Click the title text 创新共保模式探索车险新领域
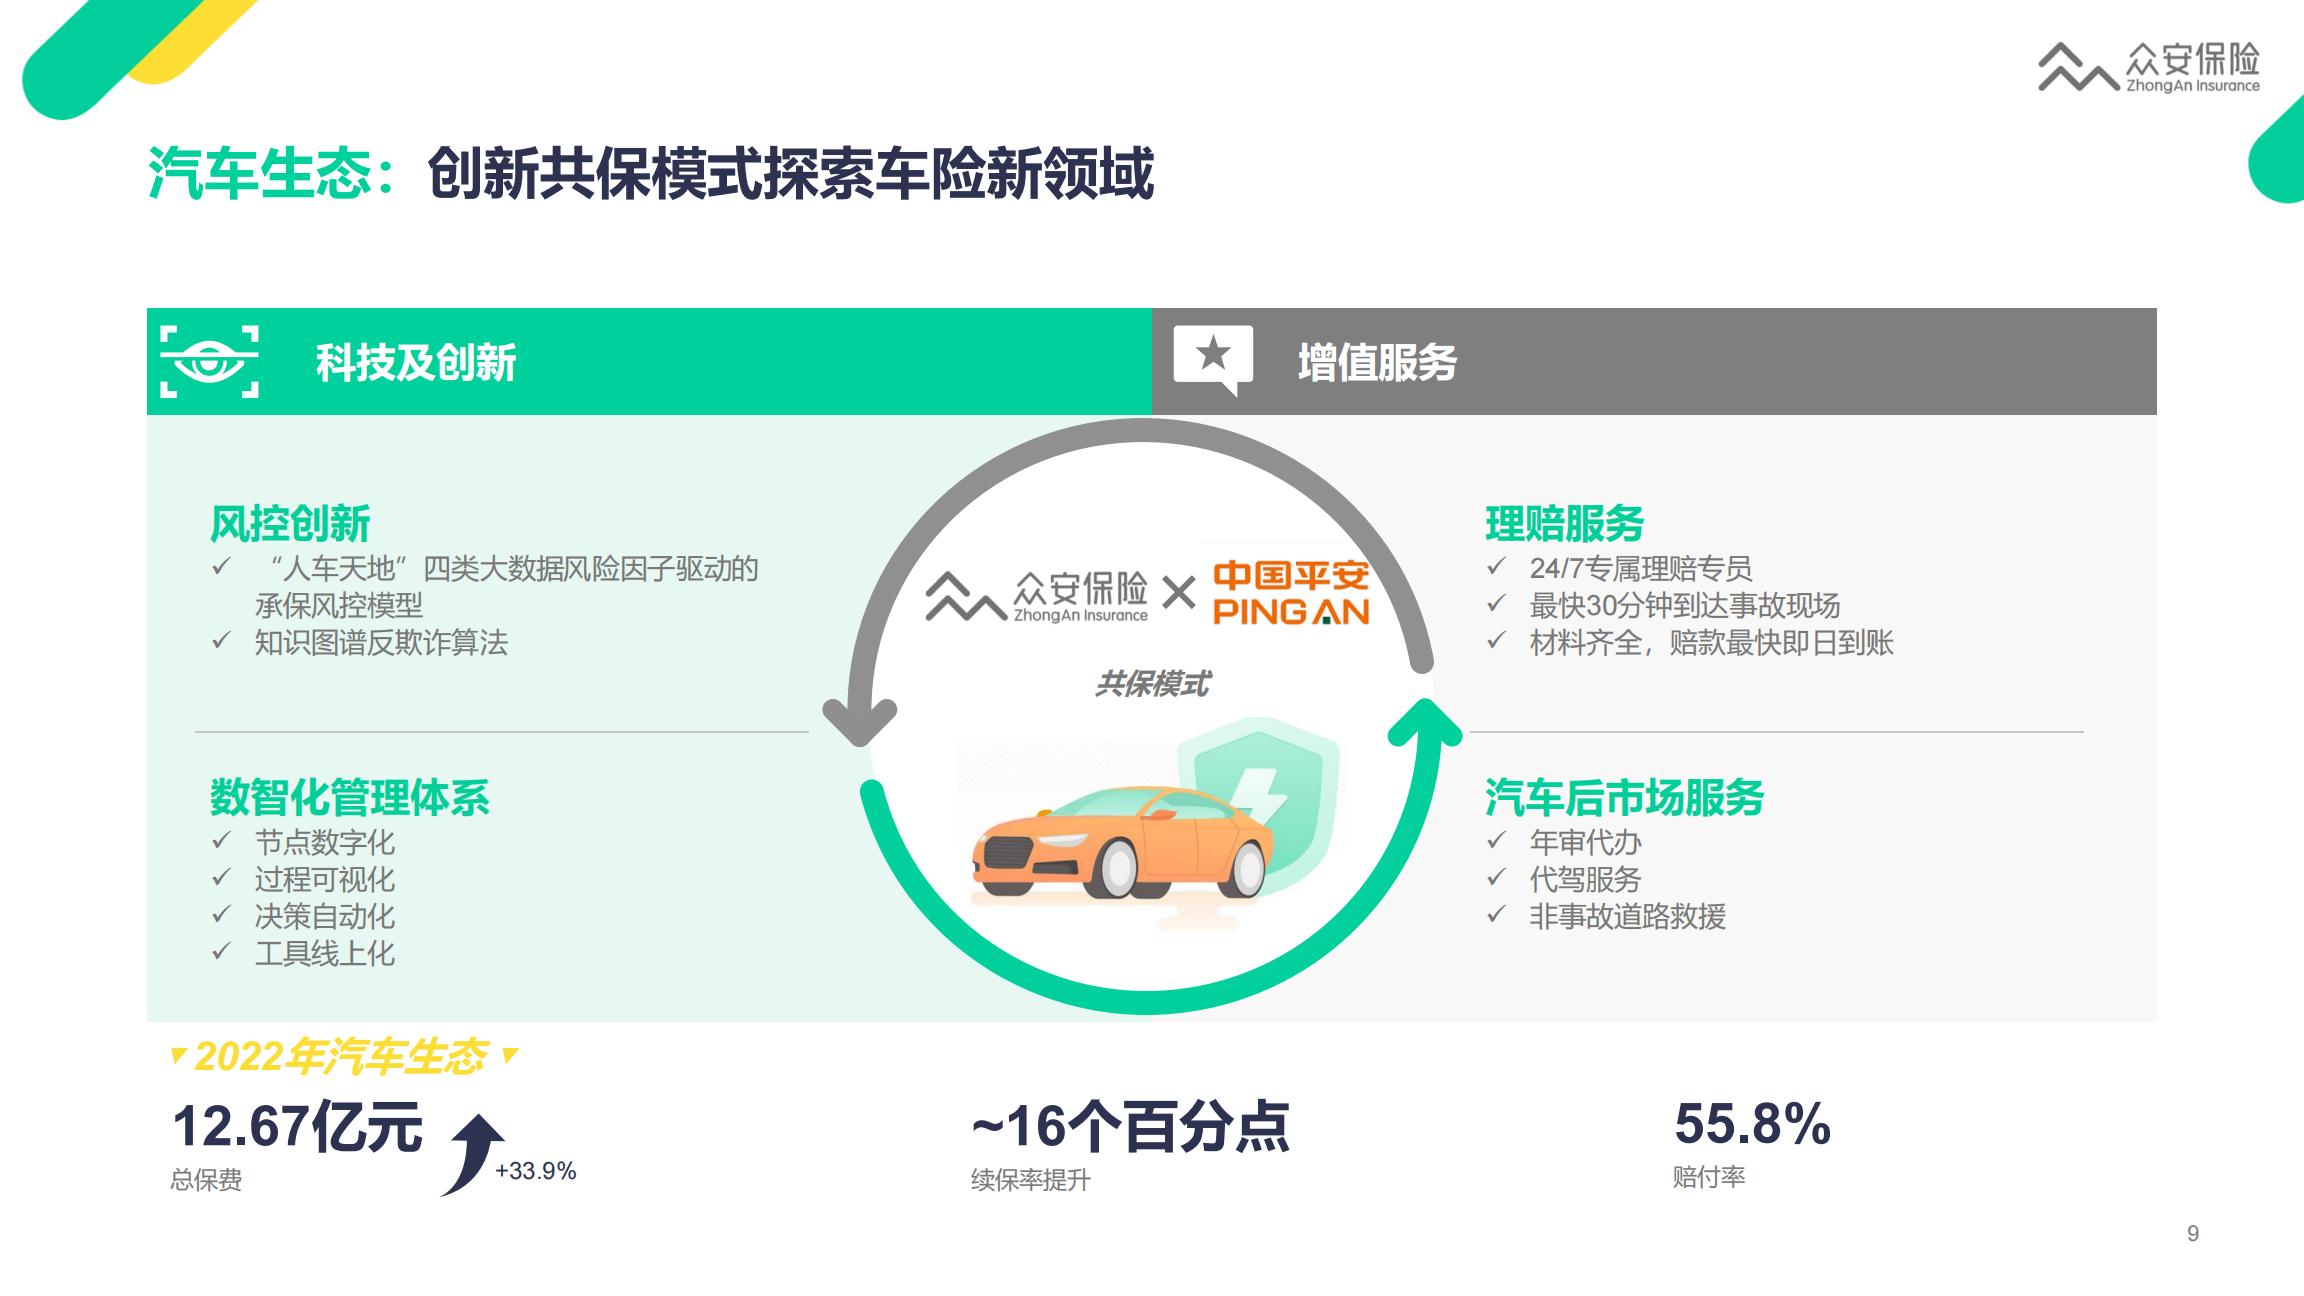The image size is (2304, 1296). click(791, 173)
